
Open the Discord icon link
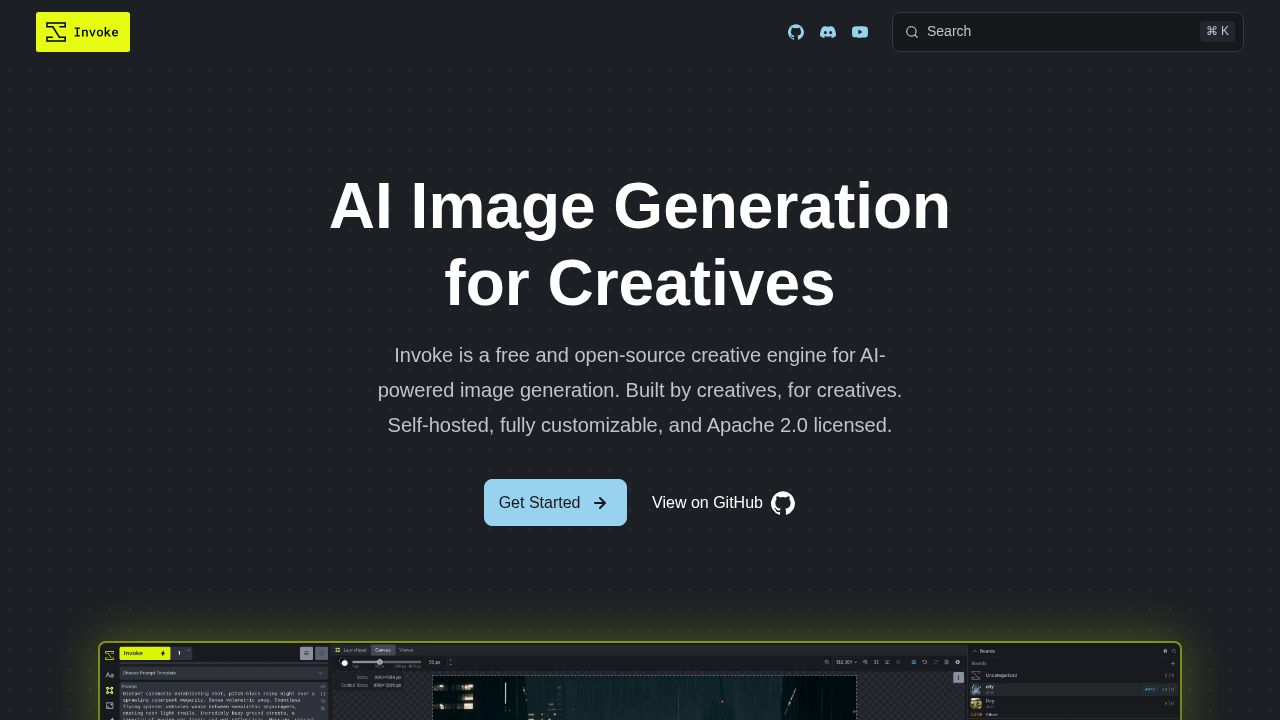tap(828, 32)
